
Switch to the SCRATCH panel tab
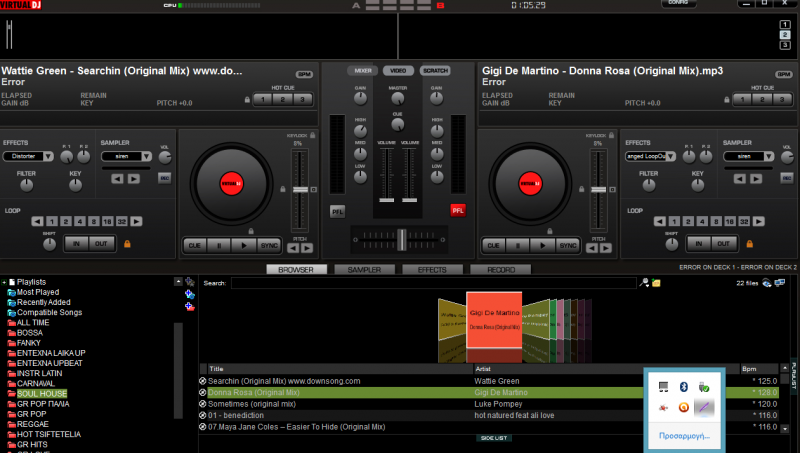tap(435, 70)
